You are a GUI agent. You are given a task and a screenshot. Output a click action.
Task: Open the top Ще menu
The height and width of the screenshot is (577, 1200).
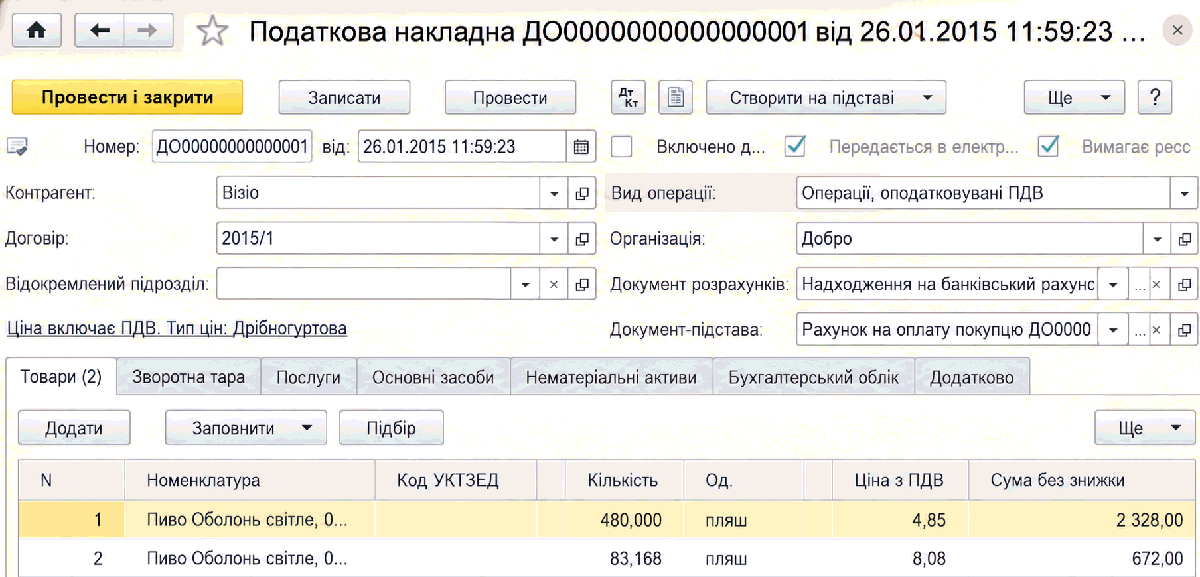(x=1076, y=97)
